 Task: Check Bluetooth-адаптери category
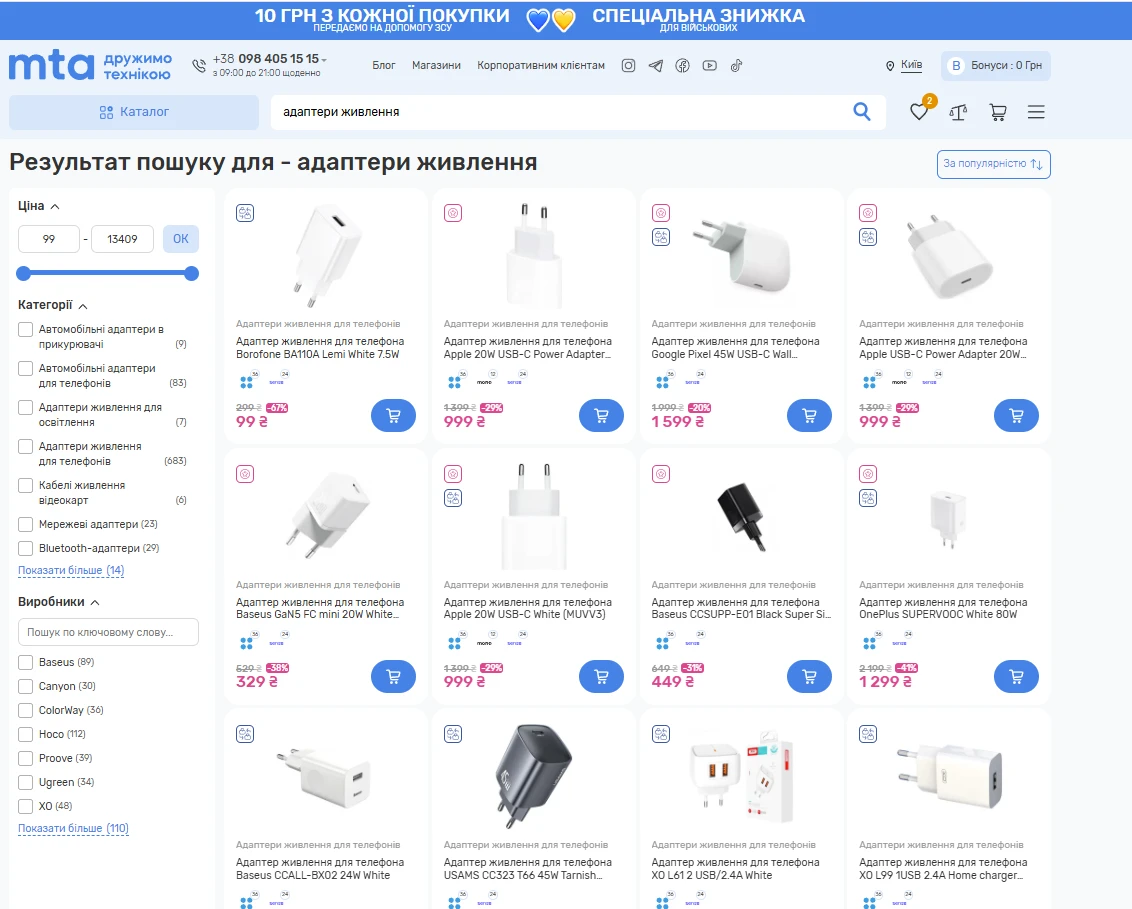[x=25, y=548]
